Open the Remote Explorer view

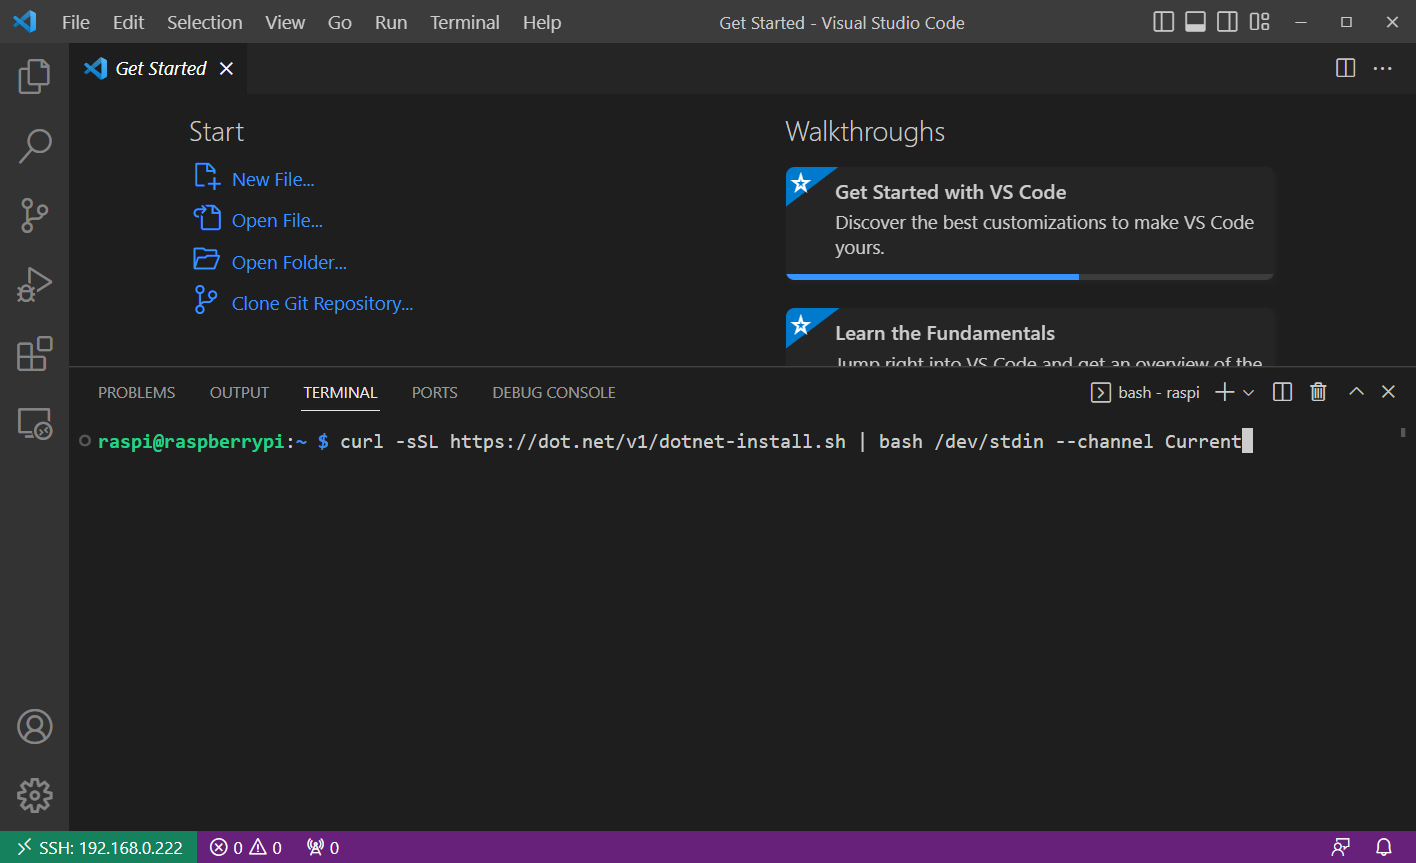pyautogui.click(x=34, y=424)
